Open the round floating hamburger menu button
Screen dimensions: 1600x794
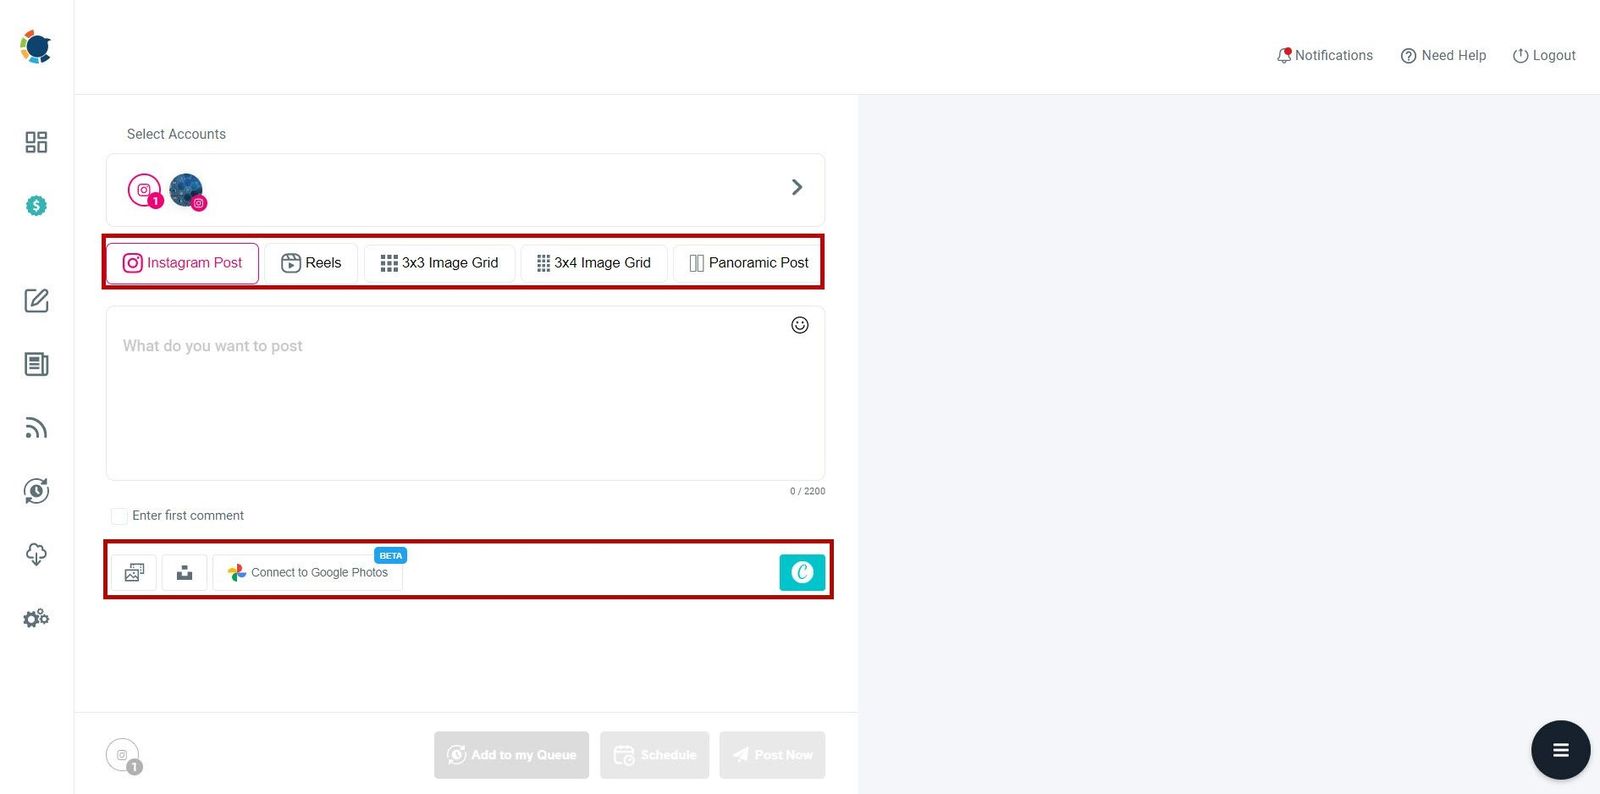(1560, 750)
